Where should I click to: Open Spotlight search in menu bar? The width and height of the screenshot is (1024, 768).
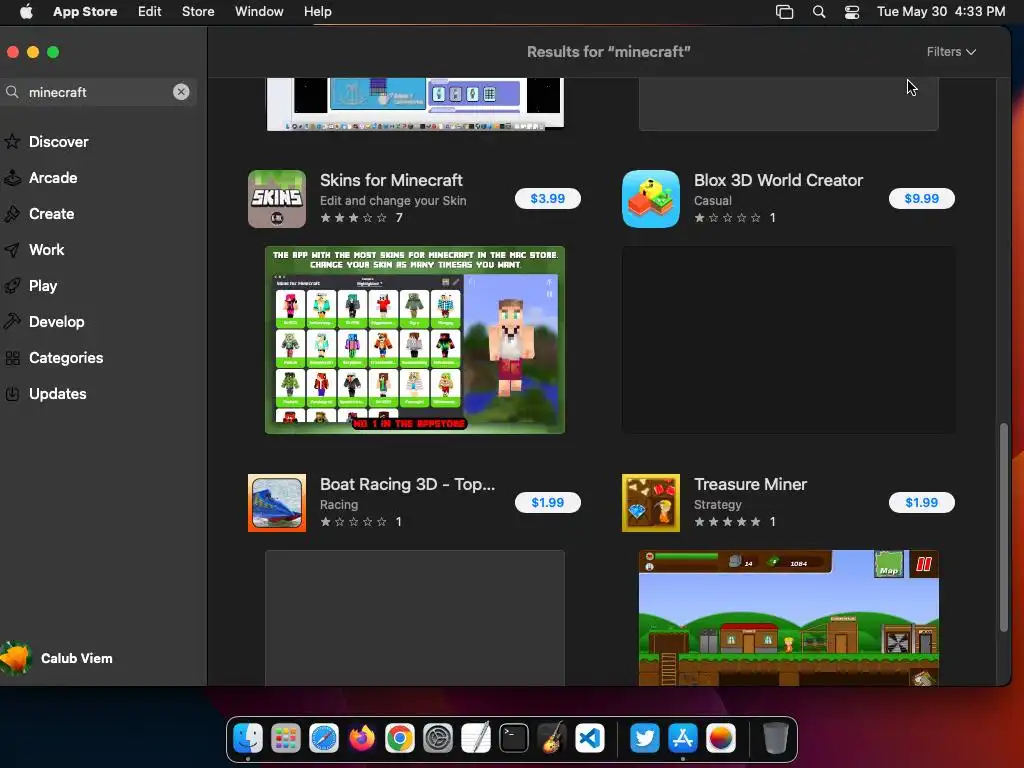pyautogui.click(x=819, y=12)
